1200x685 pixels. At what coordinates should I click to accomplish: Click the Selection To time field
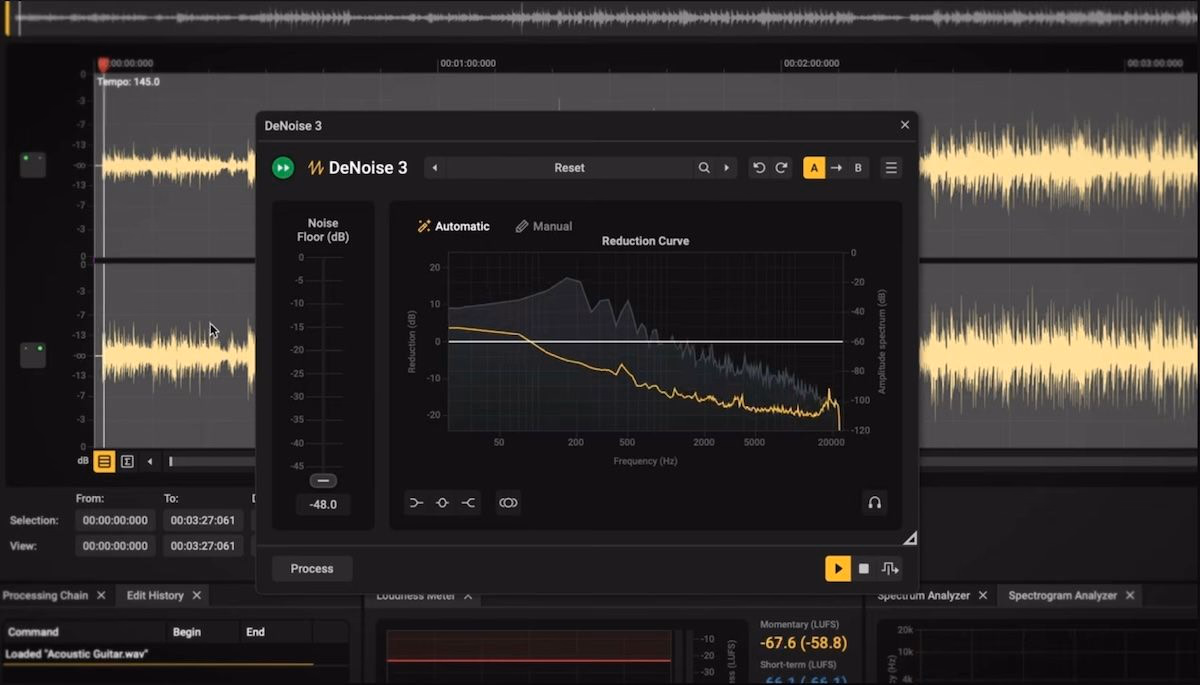click(x=203, y=520)
